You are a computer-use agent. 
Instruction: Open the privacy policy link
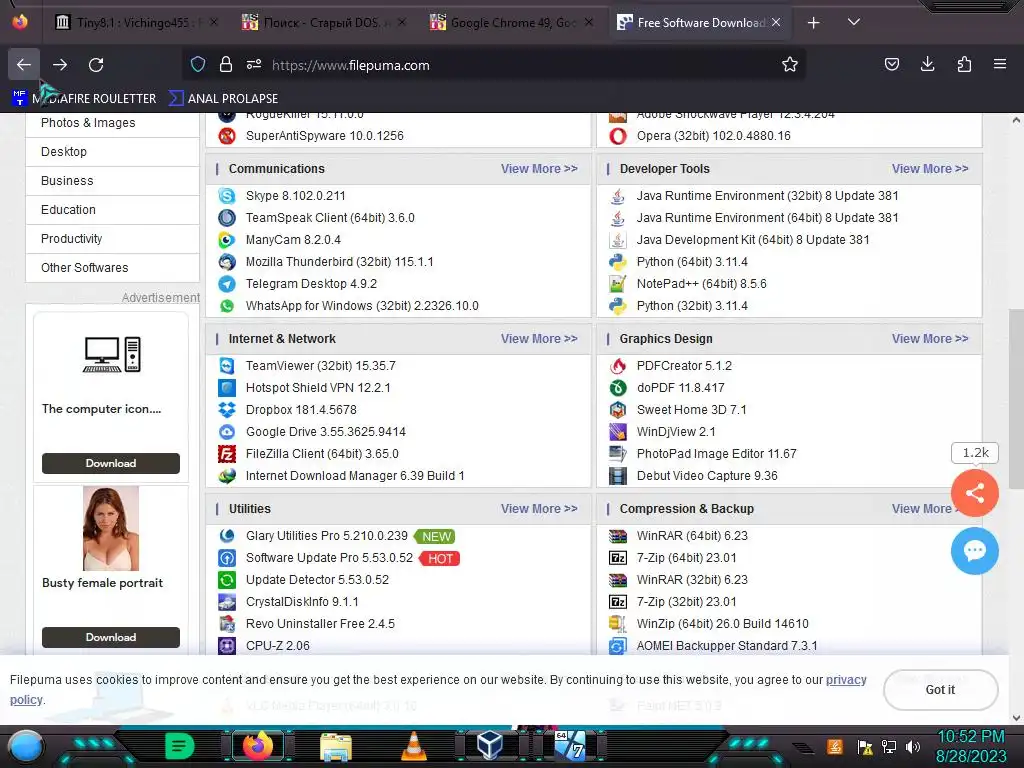(846, 680)
